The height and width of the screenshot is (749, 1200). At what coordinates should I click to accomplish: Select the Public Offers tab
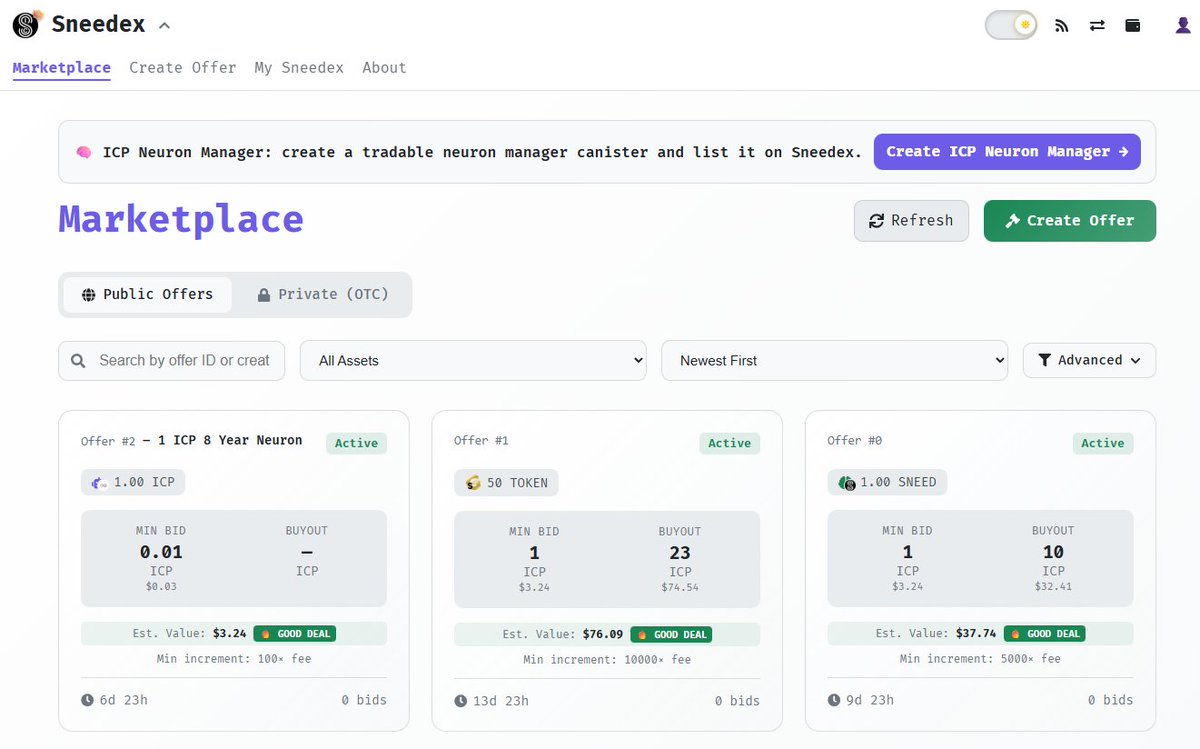pyautogui.click(x=147, y=295)
